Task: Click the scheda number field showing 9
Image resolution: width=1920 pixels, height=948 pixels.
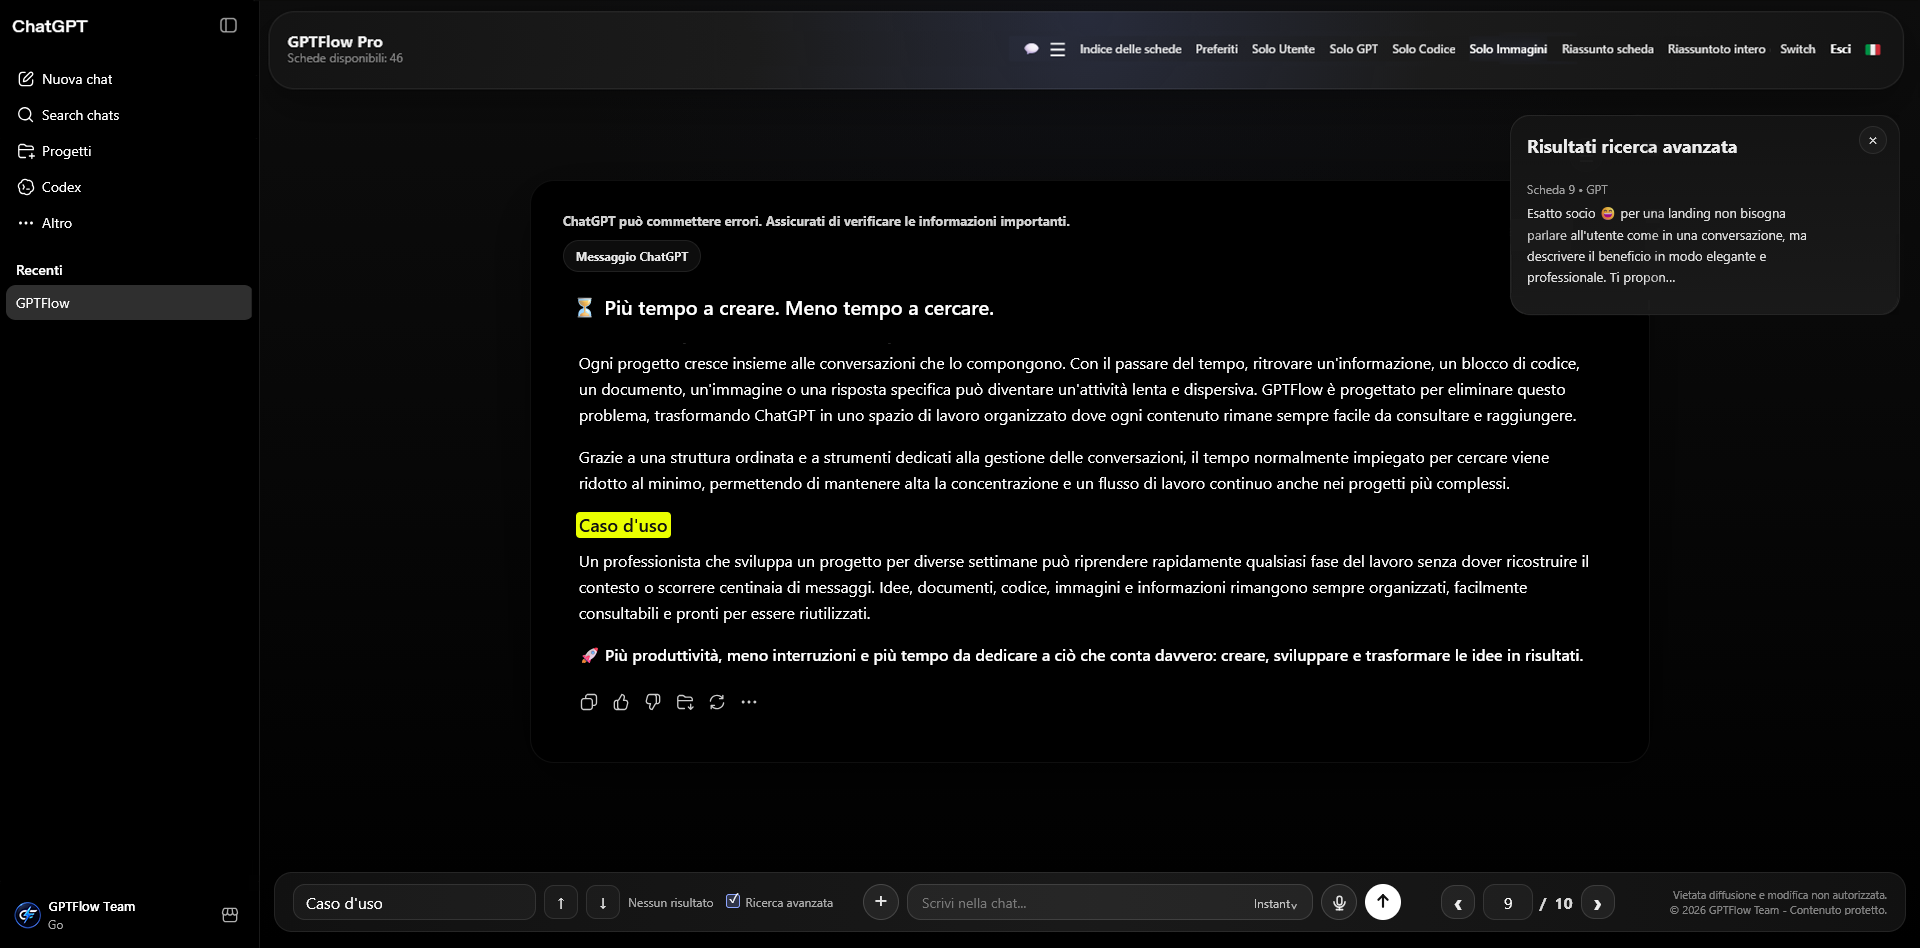Action: pos(1507,902)
